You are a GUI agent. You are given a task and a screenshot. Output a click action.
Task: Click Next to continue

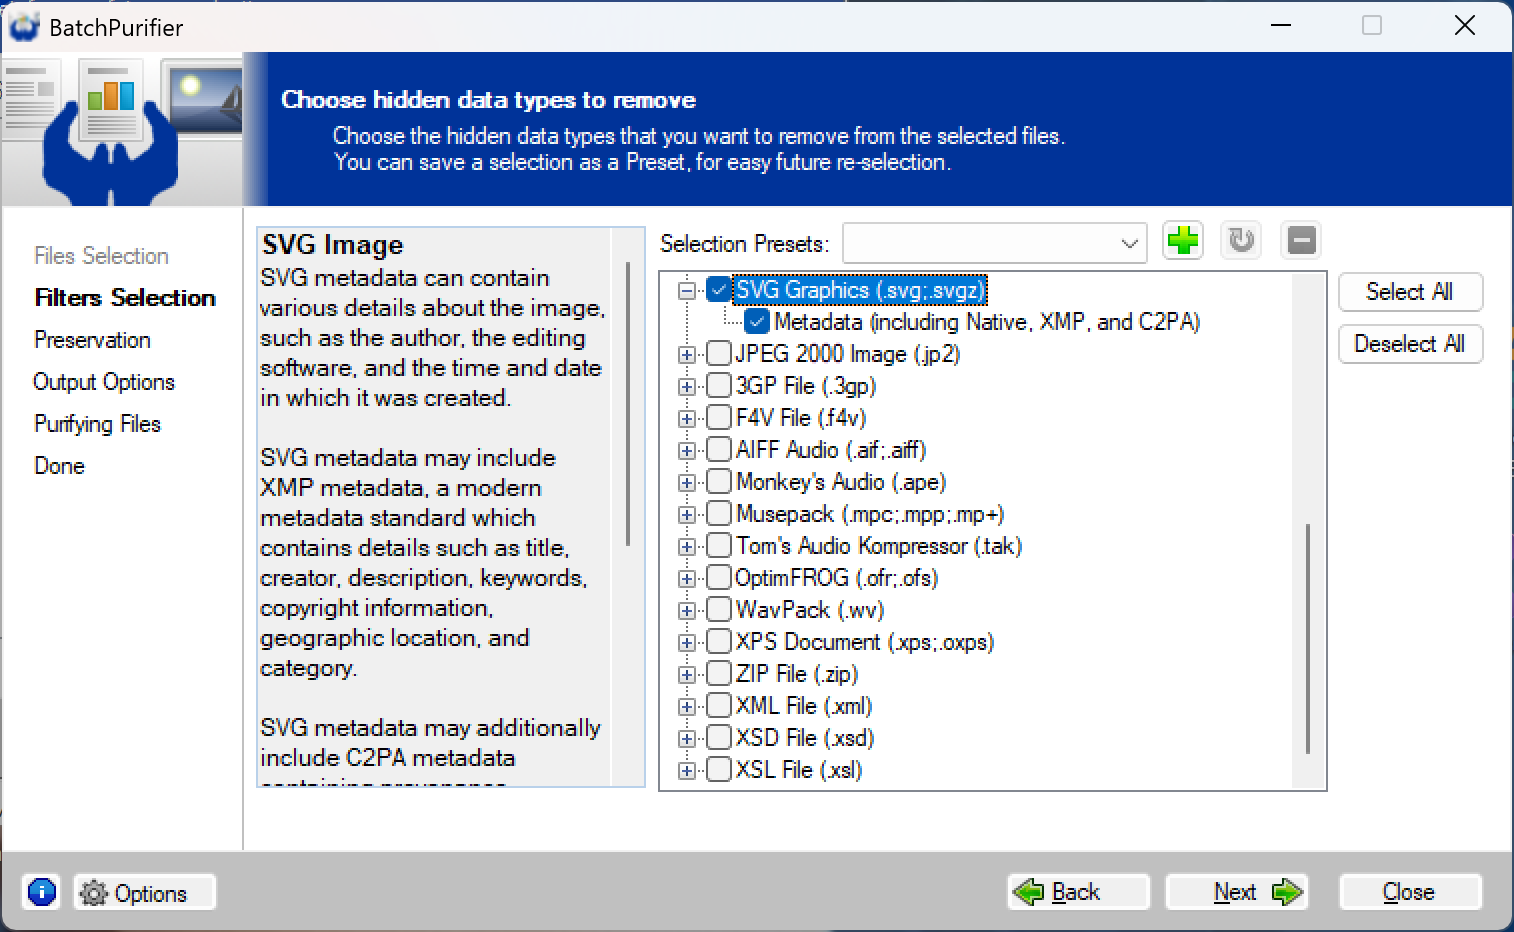point(1237,892)
